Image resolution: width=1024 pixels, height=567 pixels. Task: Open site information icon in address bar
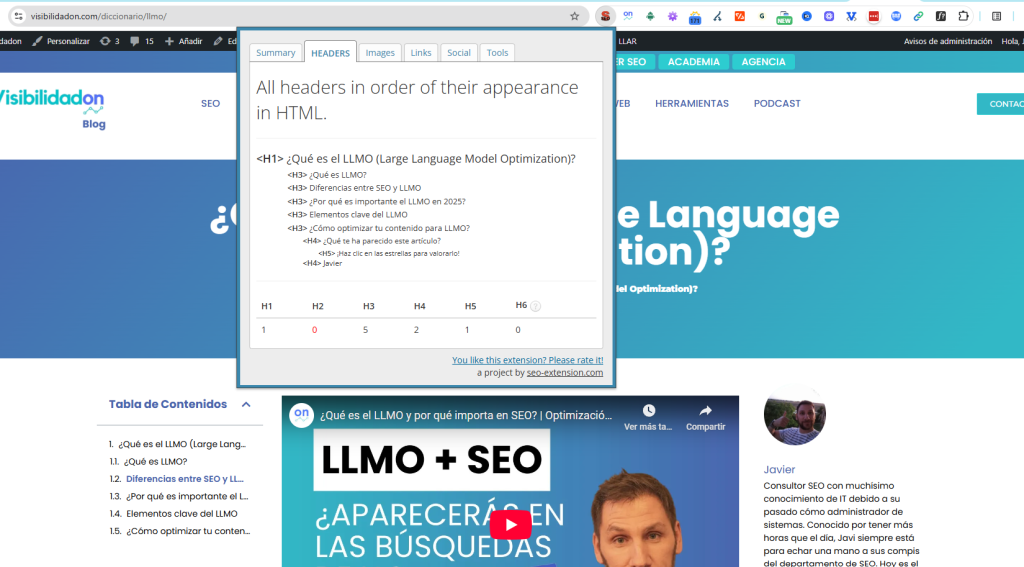(18, 16)
